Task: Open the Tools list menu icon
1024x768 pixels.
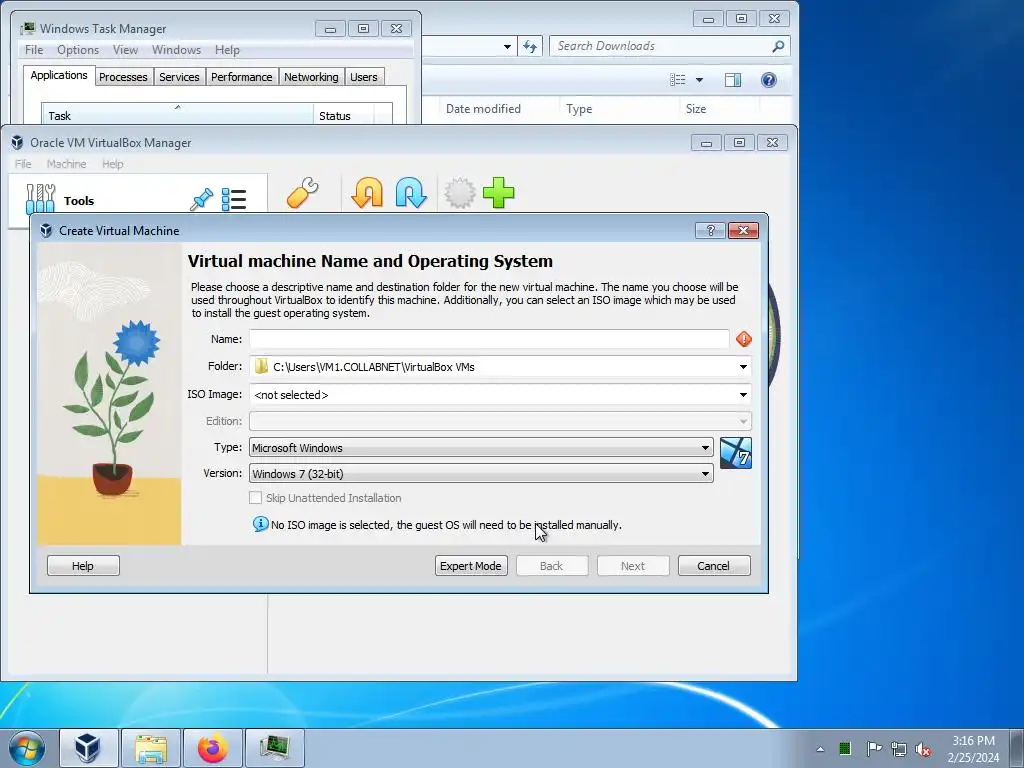Action: (x=234, y=199)
